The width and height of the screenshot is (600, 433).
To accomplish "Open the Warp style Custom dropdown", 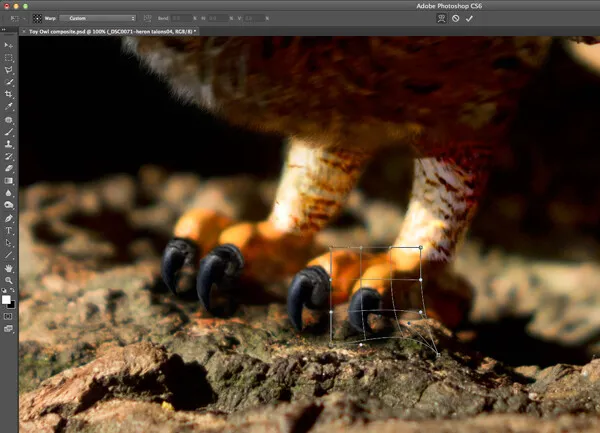I will click(96, 18).
